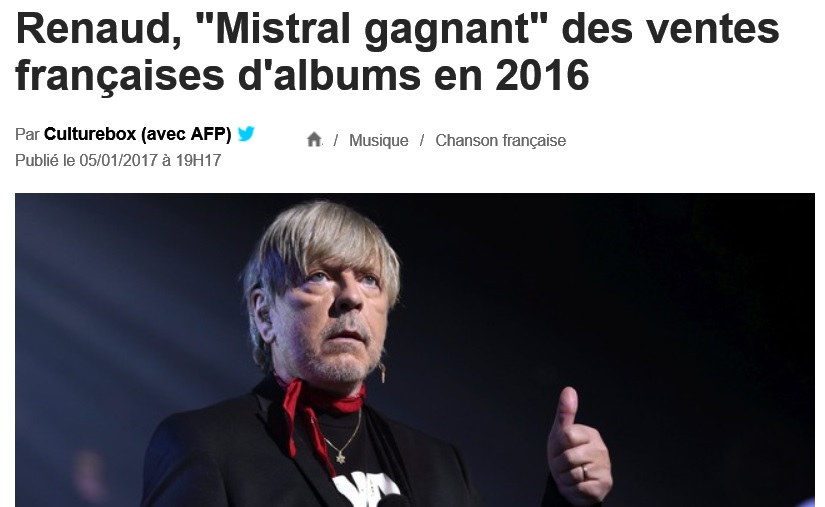Click the slash separator after the home icon
The image size is (825, 507).
[336, 140]
